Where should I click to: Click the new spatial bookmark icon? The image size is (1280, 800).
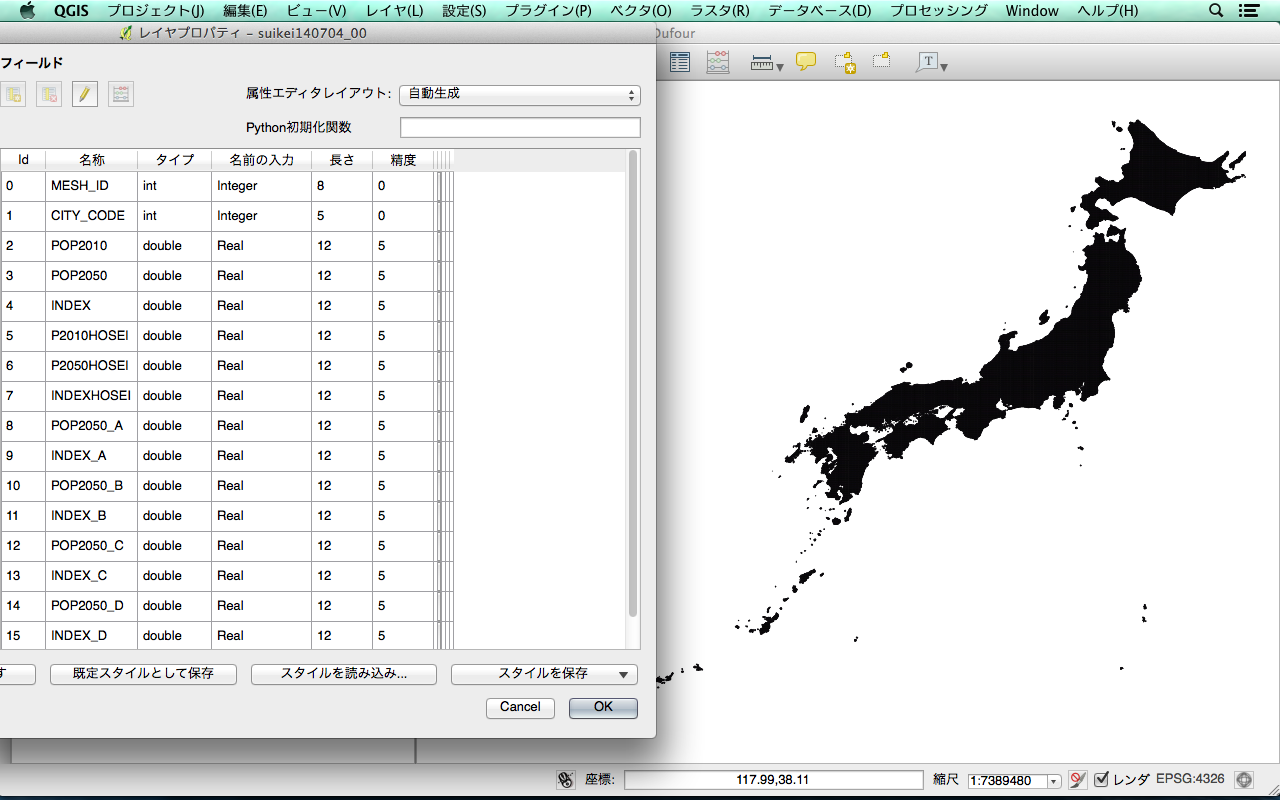point(845,62)
